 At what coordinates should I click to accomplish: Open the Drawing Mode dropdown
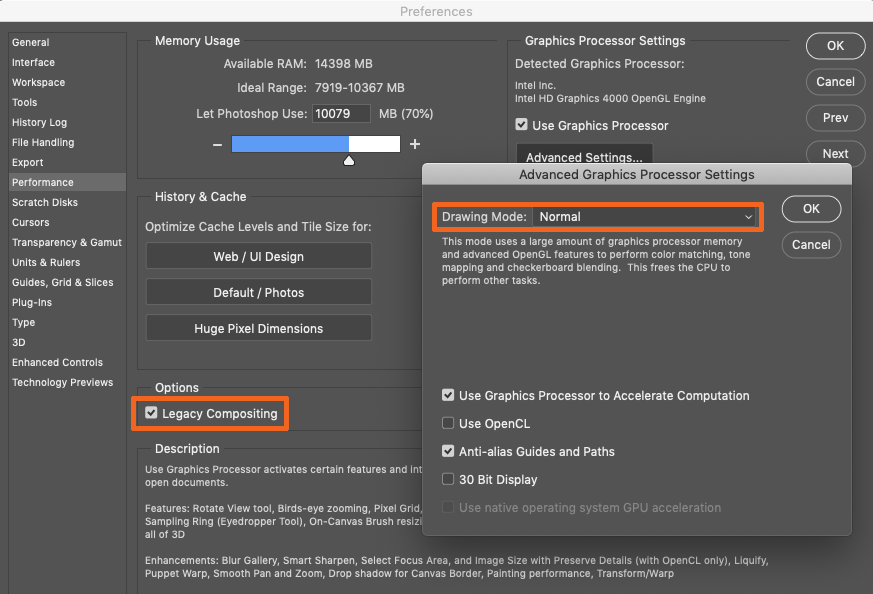tap(644, 217)
